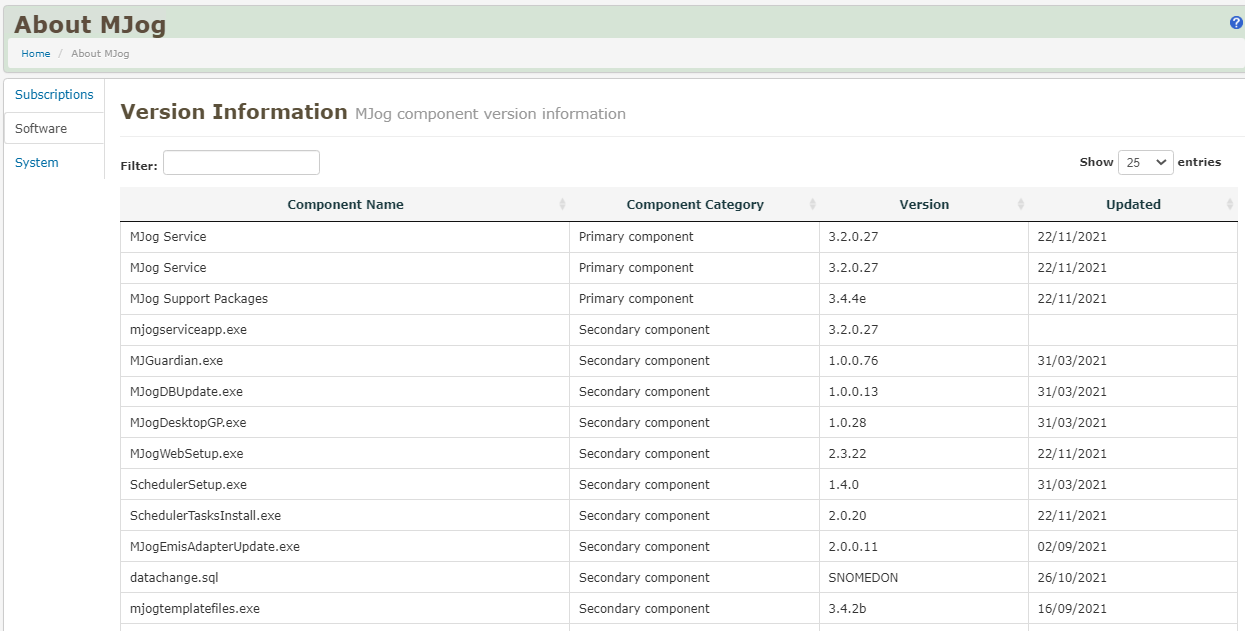
Task: Click sort arrows in Component Category header
Action: 812,205
